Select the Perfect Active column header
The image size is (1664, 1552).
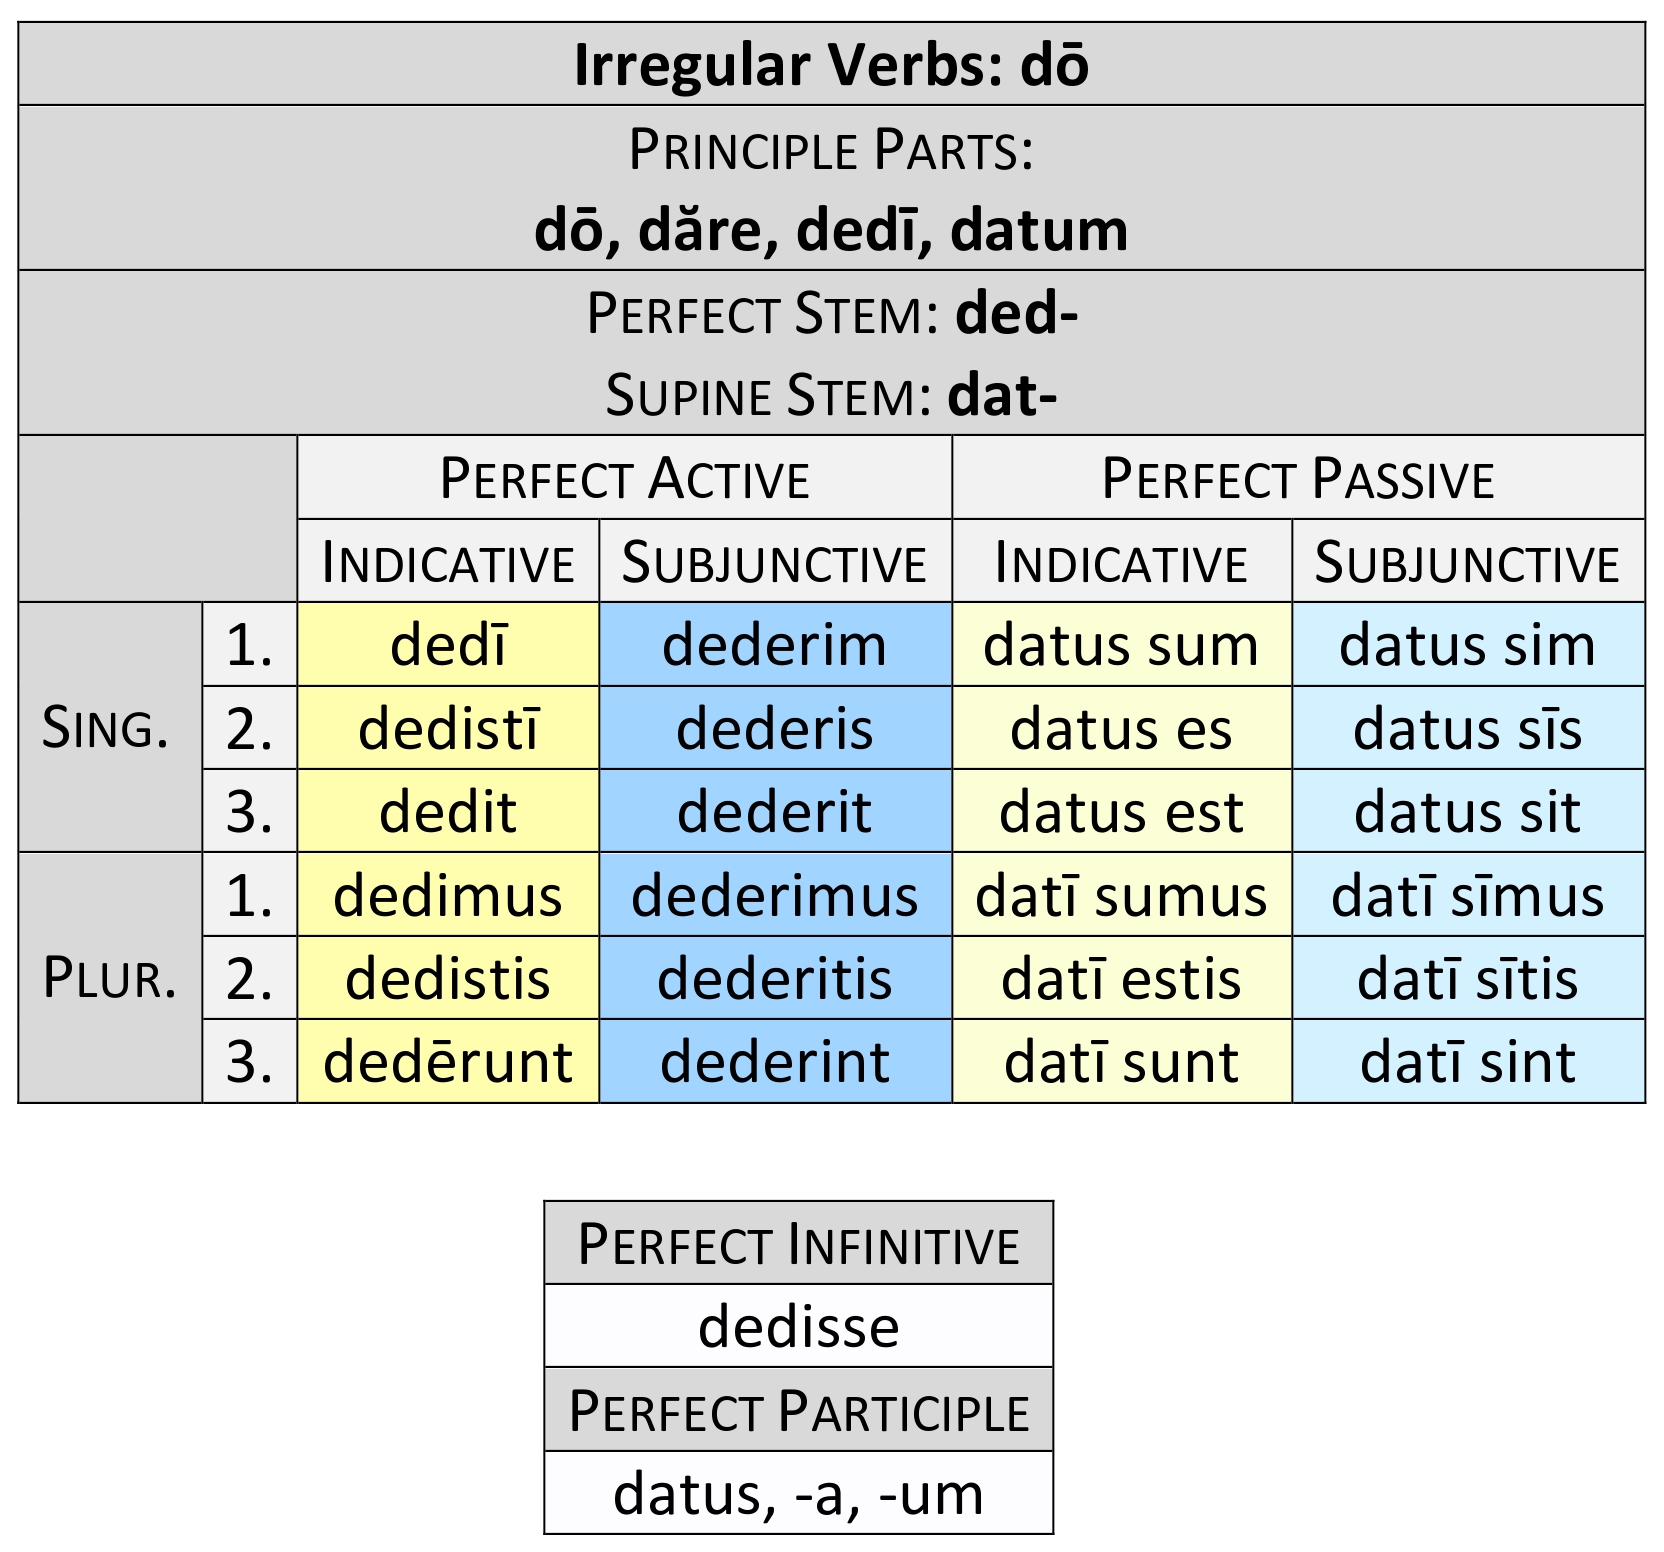(x=624, y=478)
